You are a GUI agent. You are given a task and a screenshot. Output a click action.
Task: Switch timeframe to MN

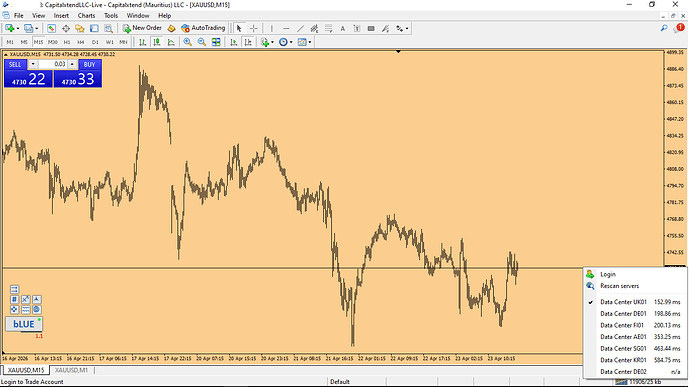click(124, 42)
